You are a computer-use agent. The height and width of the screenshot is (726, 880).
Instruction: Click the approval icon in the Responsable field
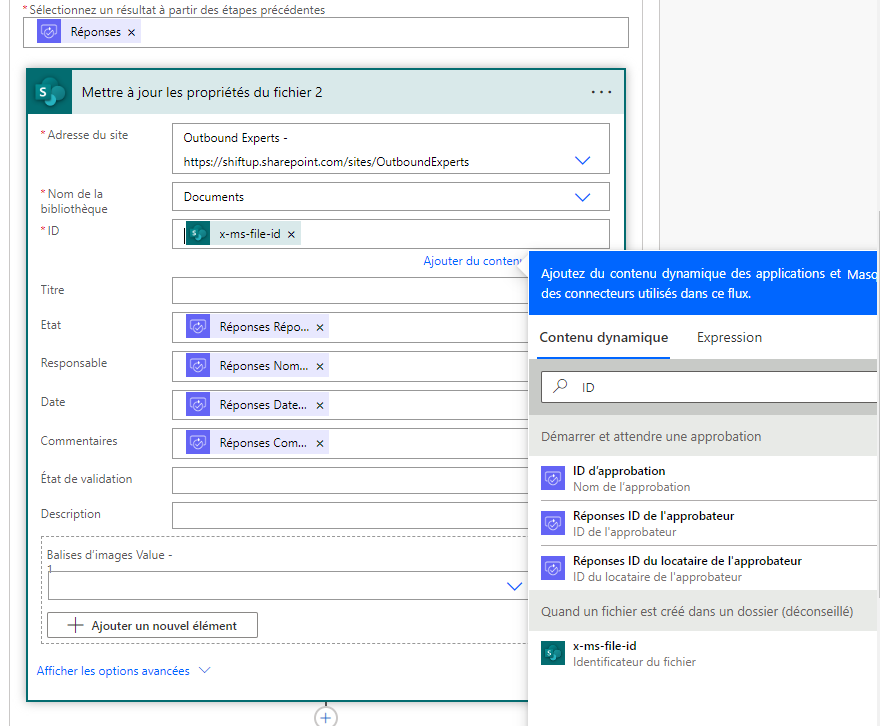point(198,365)
